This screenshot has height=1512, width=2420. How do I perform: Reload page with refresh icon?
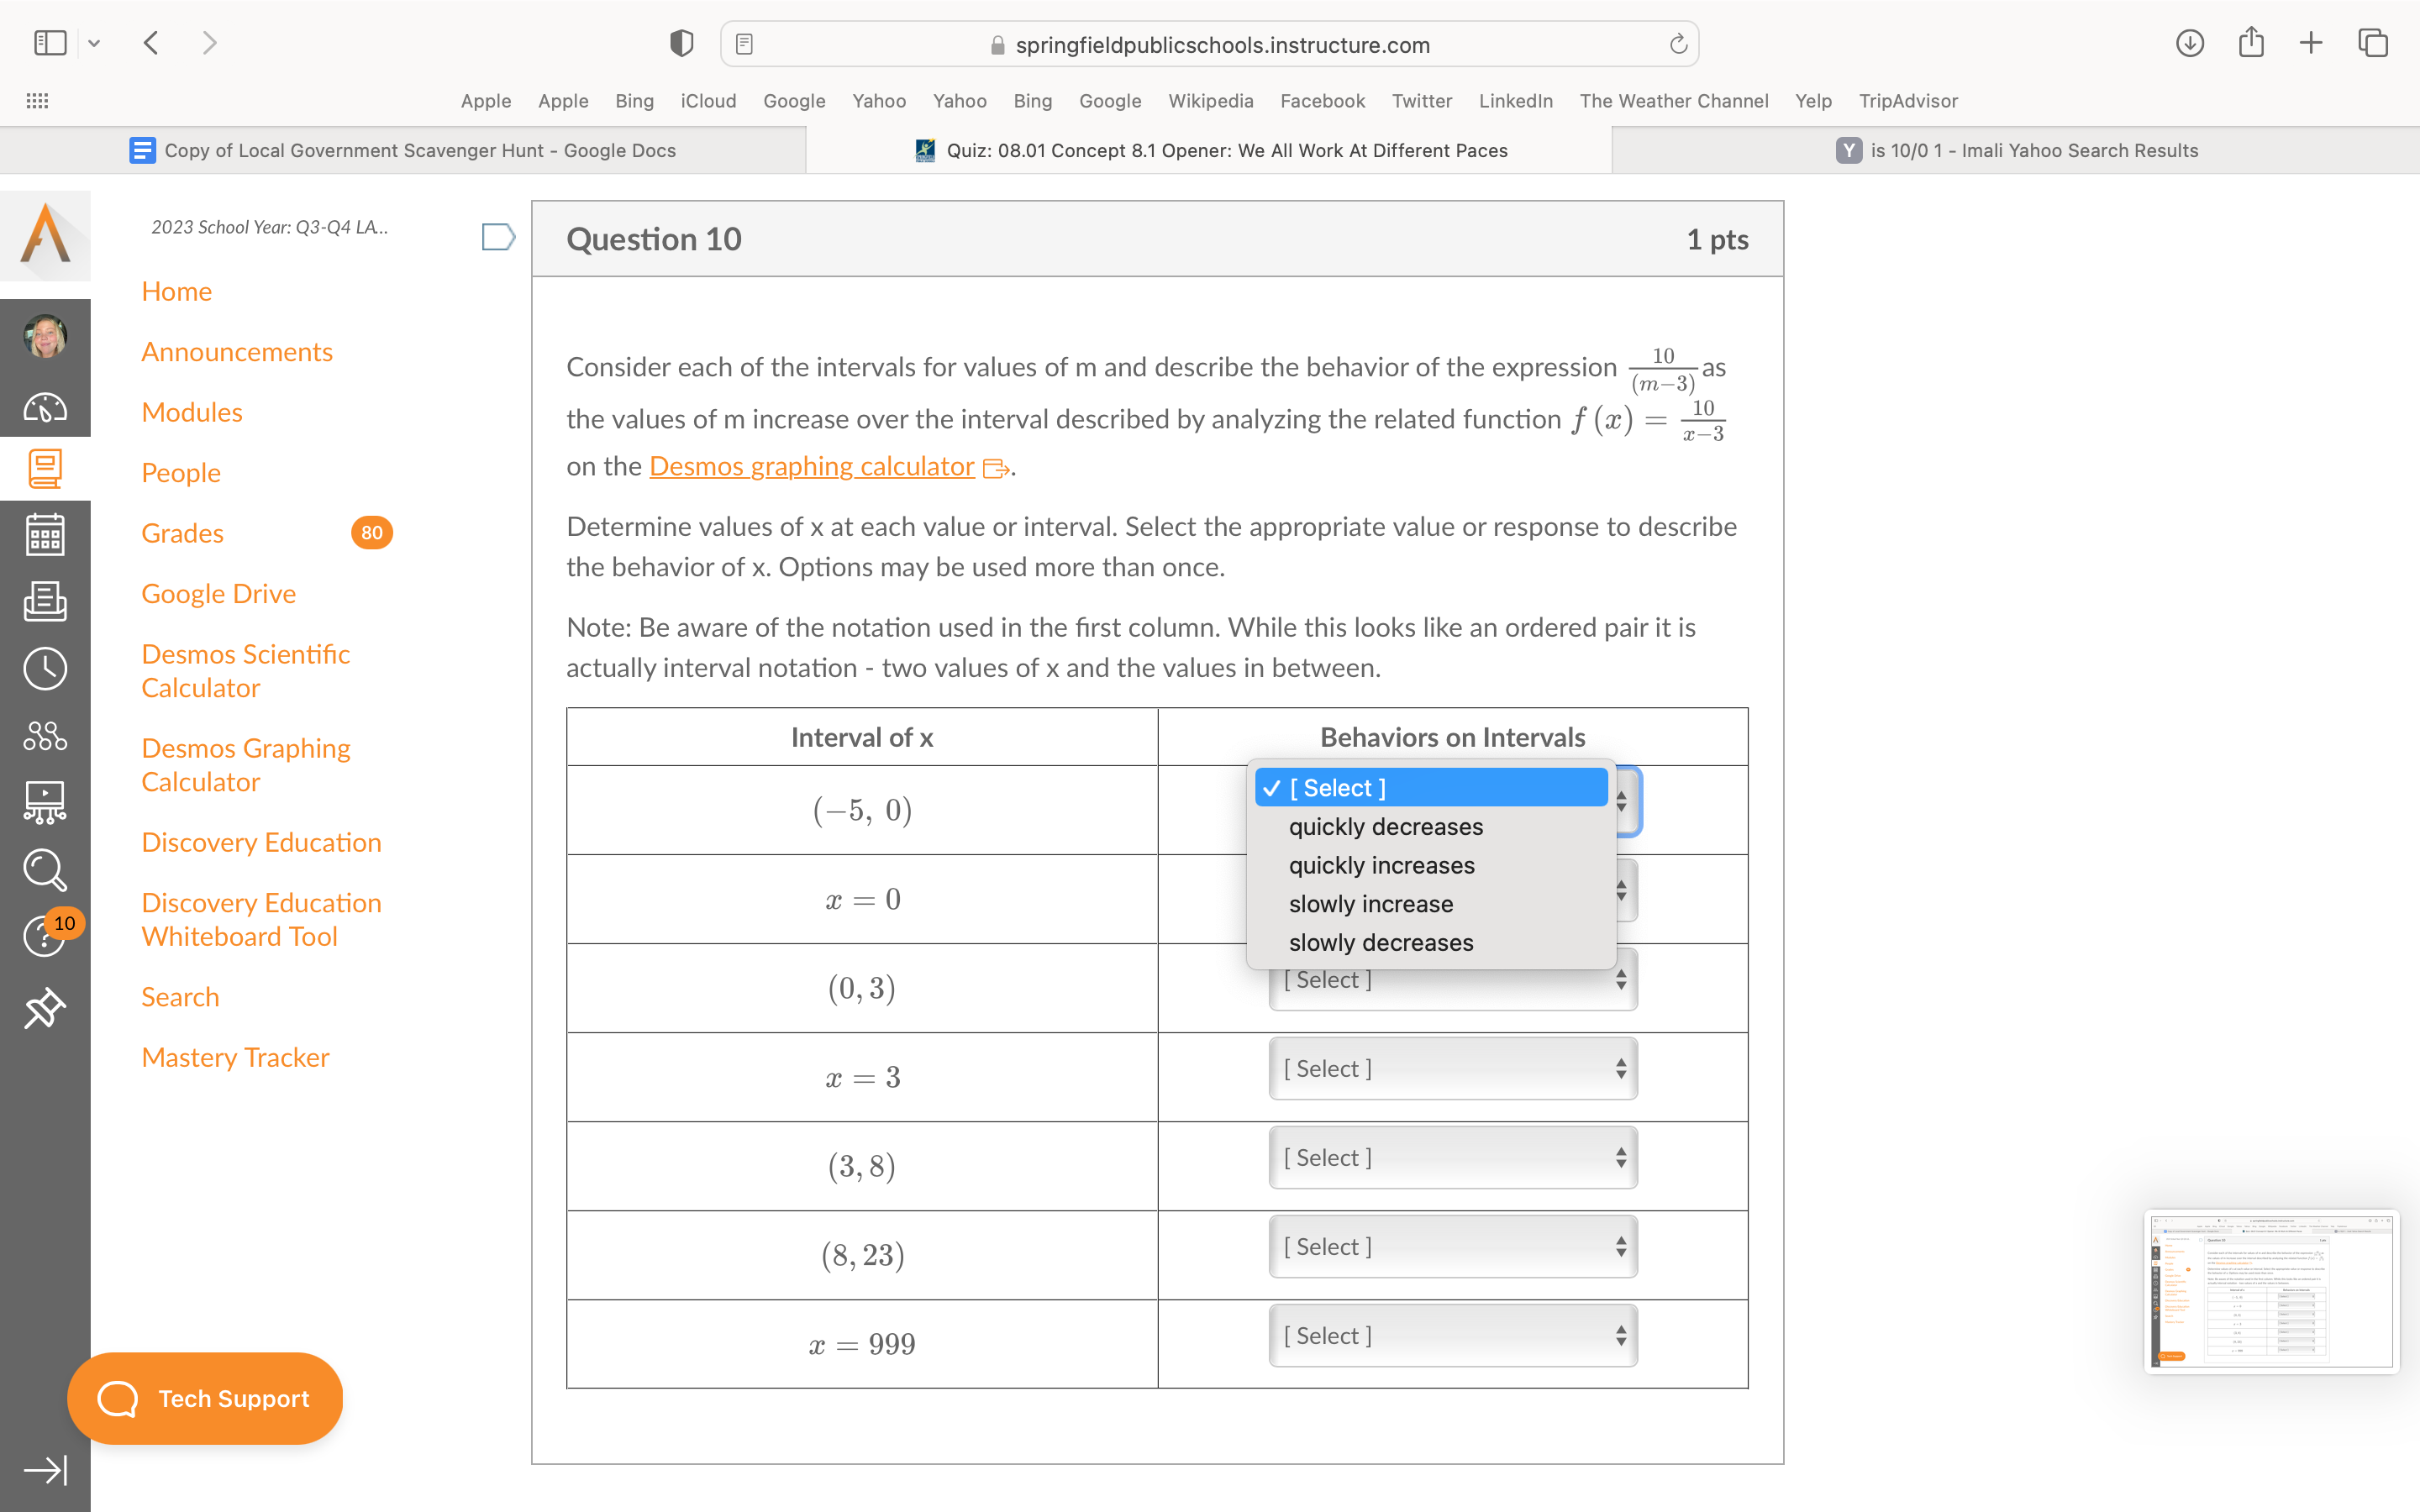(x=1678, y=44)
